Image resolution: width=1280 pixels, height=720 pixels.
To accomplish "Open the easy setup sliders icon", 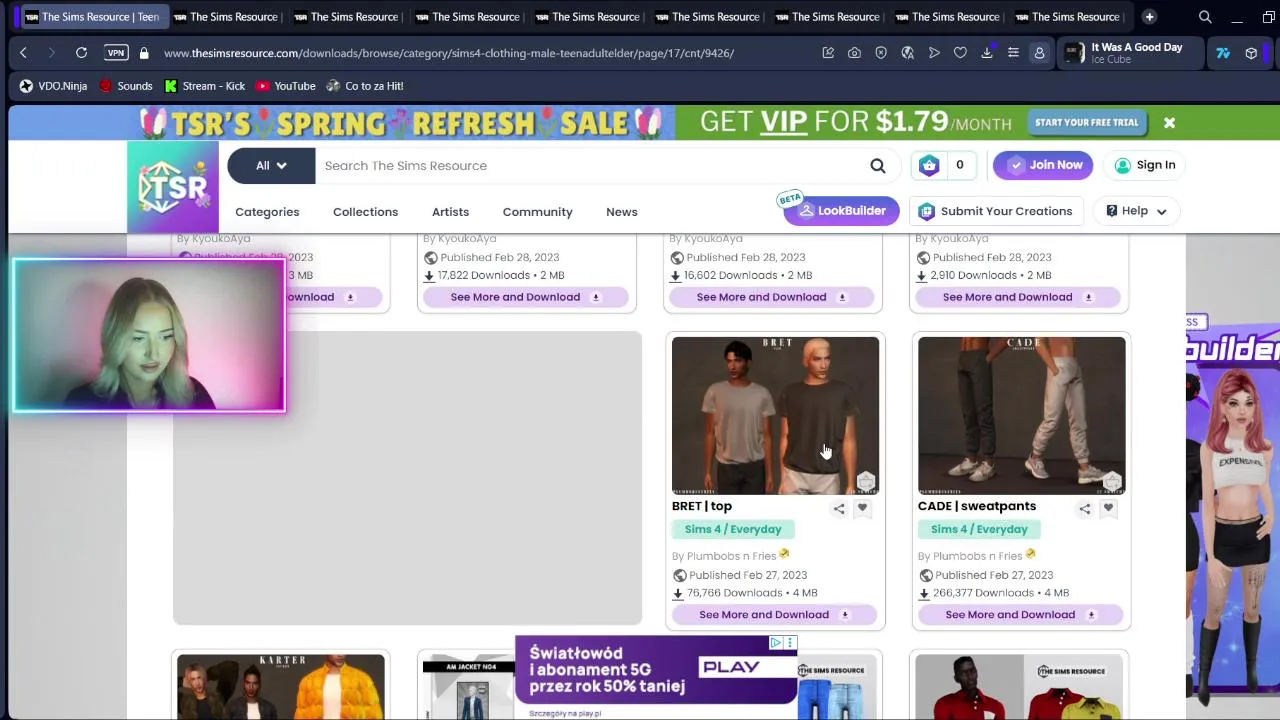I will (x=1013, y=53).
